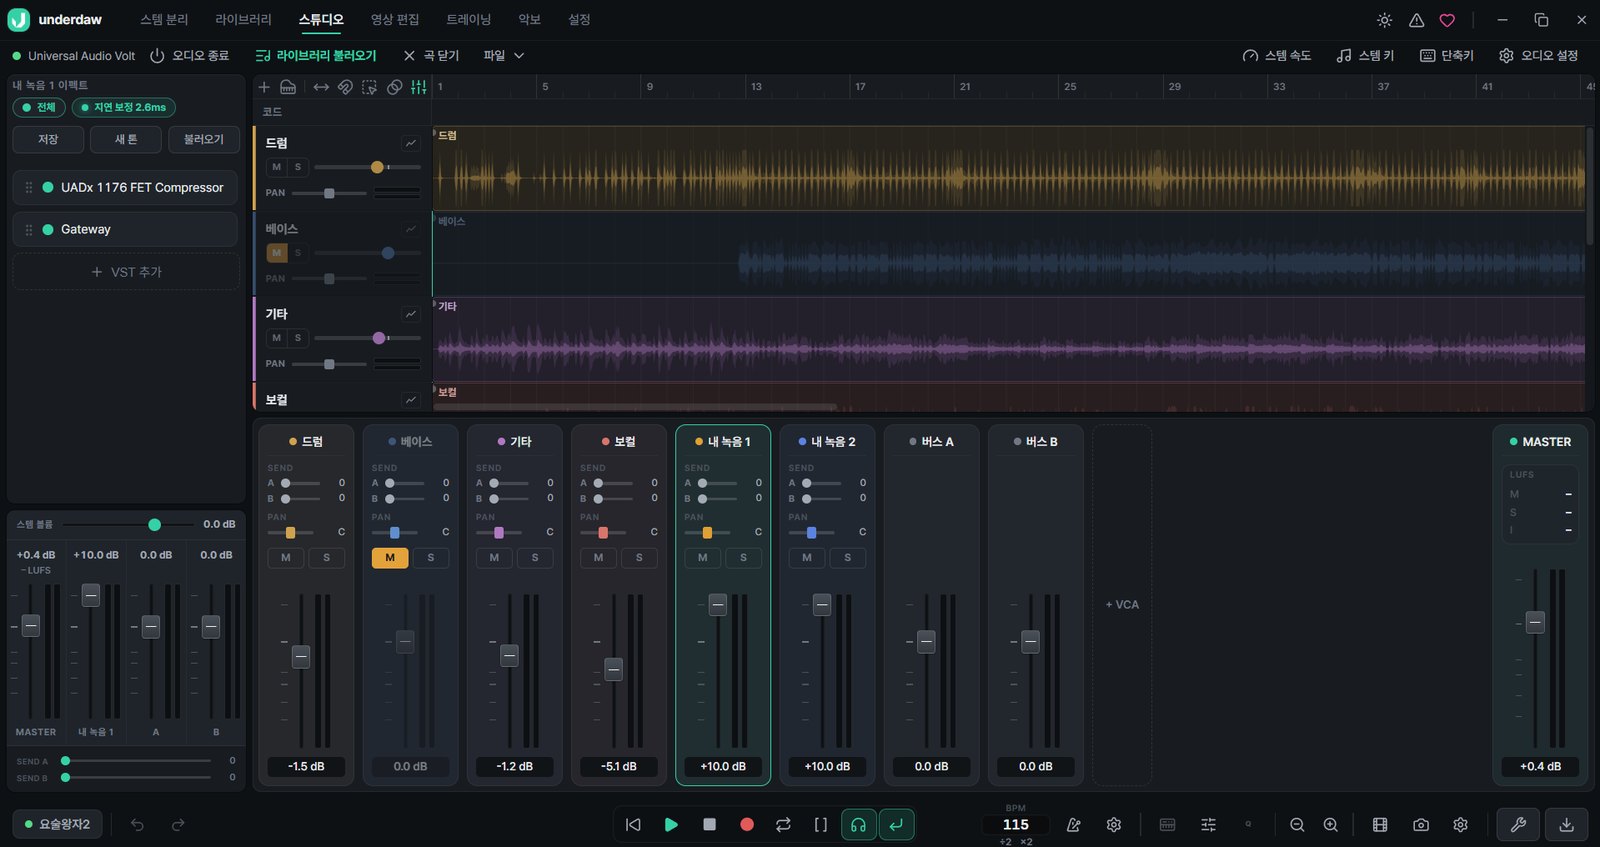Click the VST 추가 button

126,271
